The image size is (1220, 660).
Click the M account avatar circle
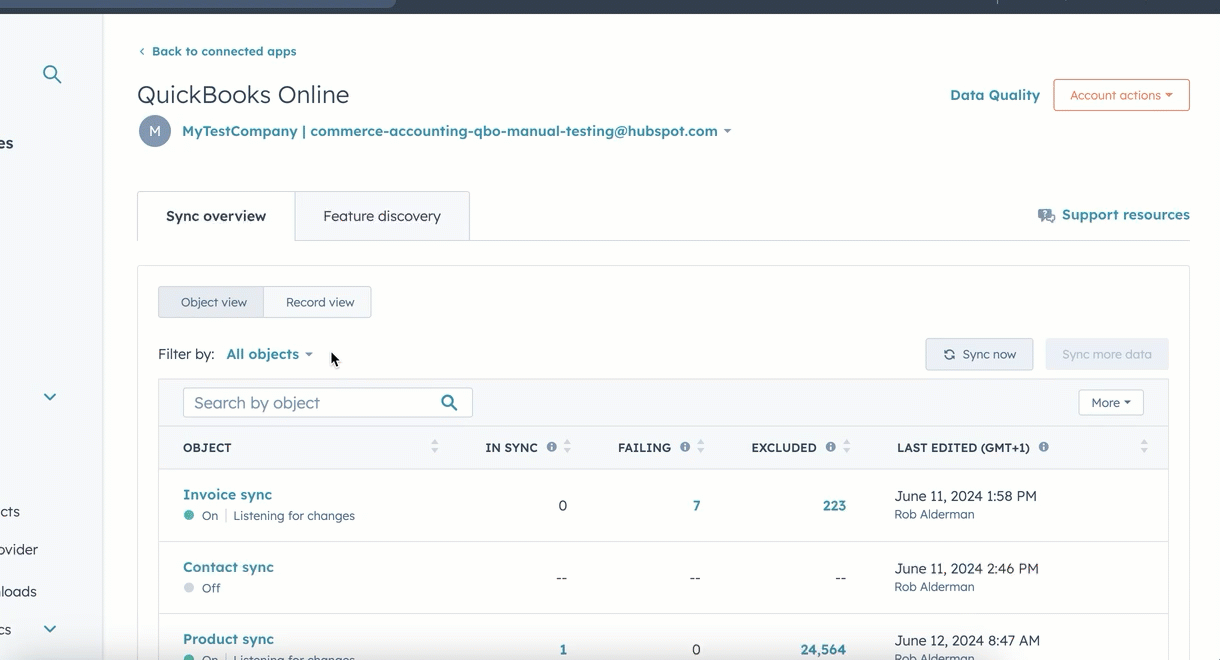tap(154, 131)
